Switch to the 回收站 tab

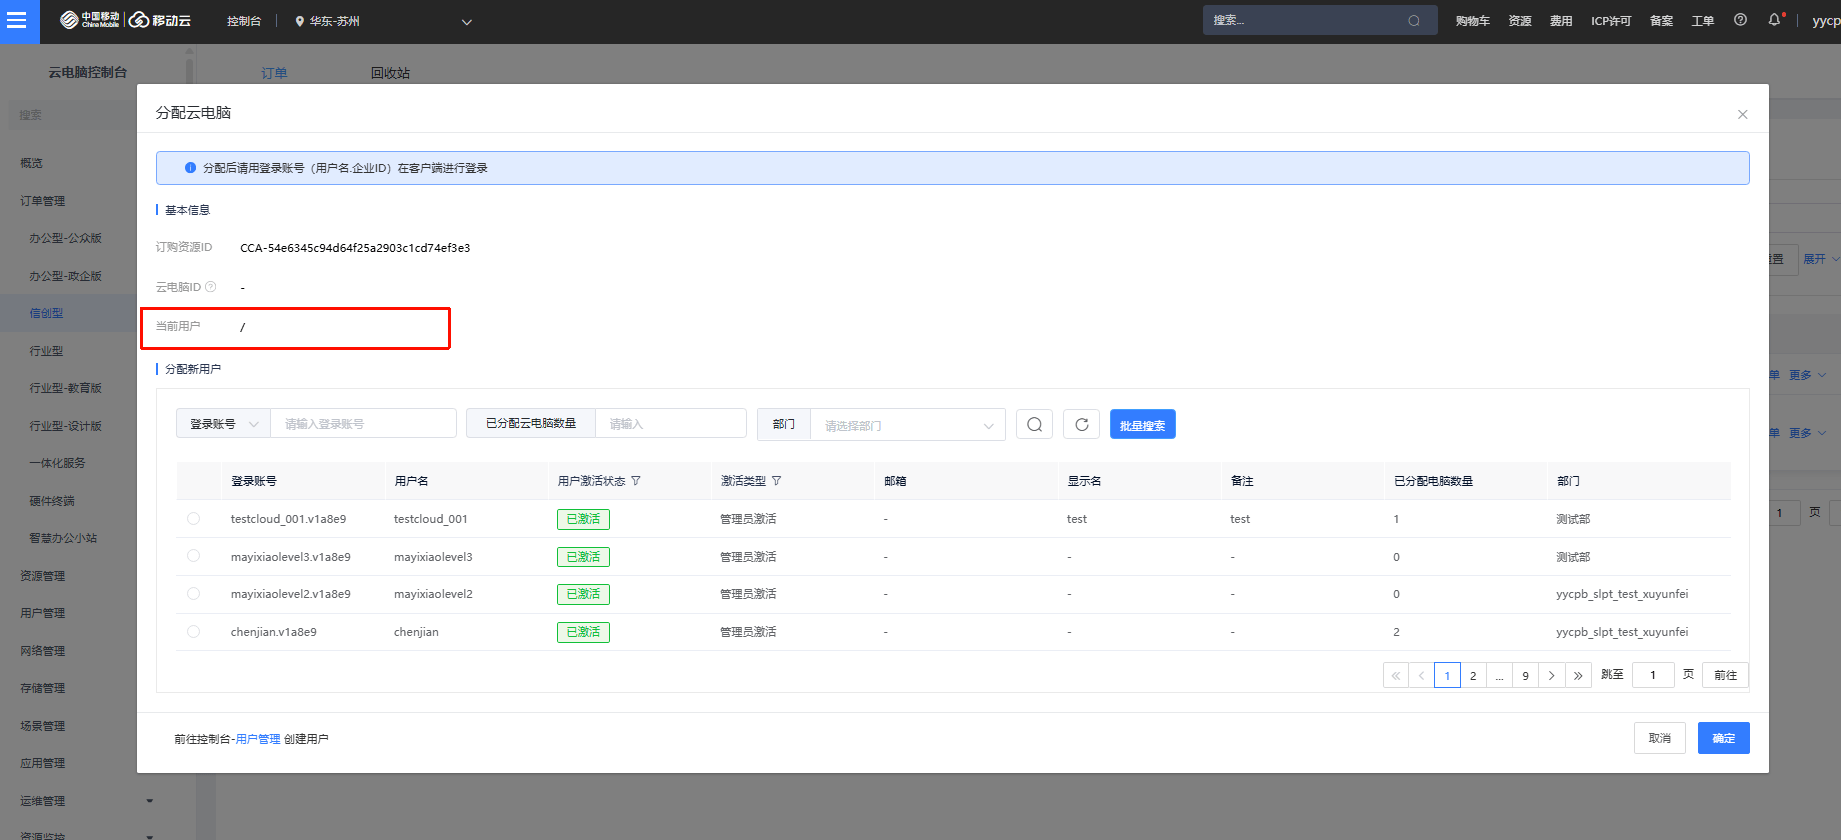pyautogui.click(x=390, y=73)
